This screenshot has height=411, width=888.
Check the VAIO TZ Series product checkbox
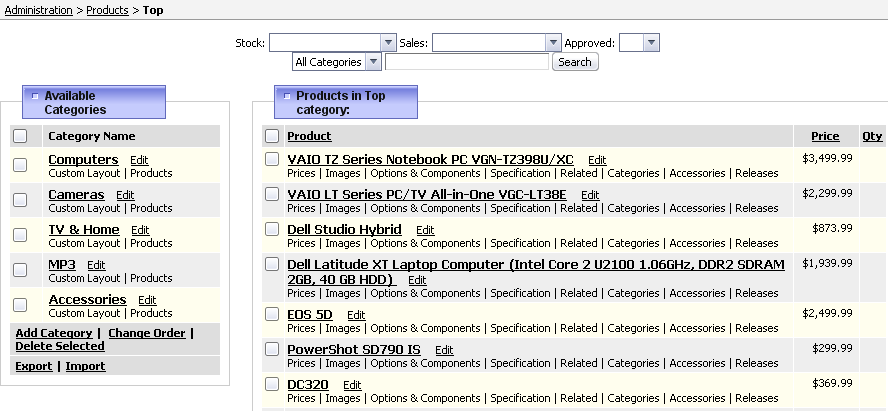(272, 159)
